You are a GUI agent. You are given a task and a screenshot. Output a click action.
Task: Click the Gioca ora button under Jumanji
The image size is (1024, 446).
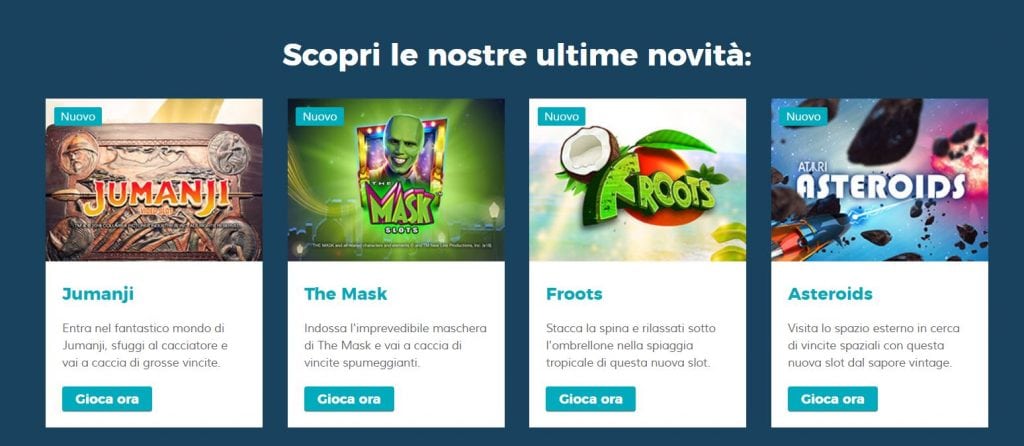(x=107, y=399)
